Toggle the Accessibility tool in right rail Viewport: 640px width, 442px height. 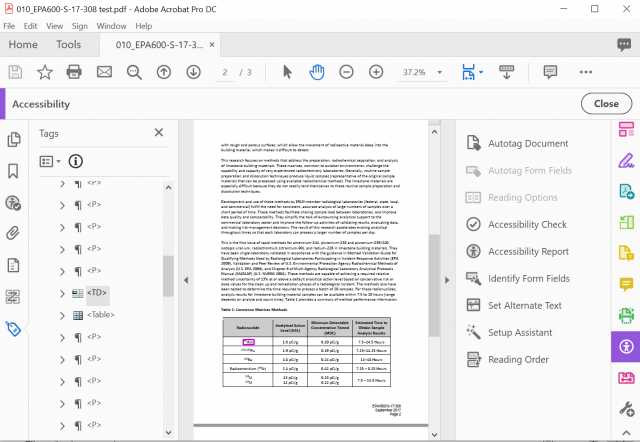[x=625, y=346]
